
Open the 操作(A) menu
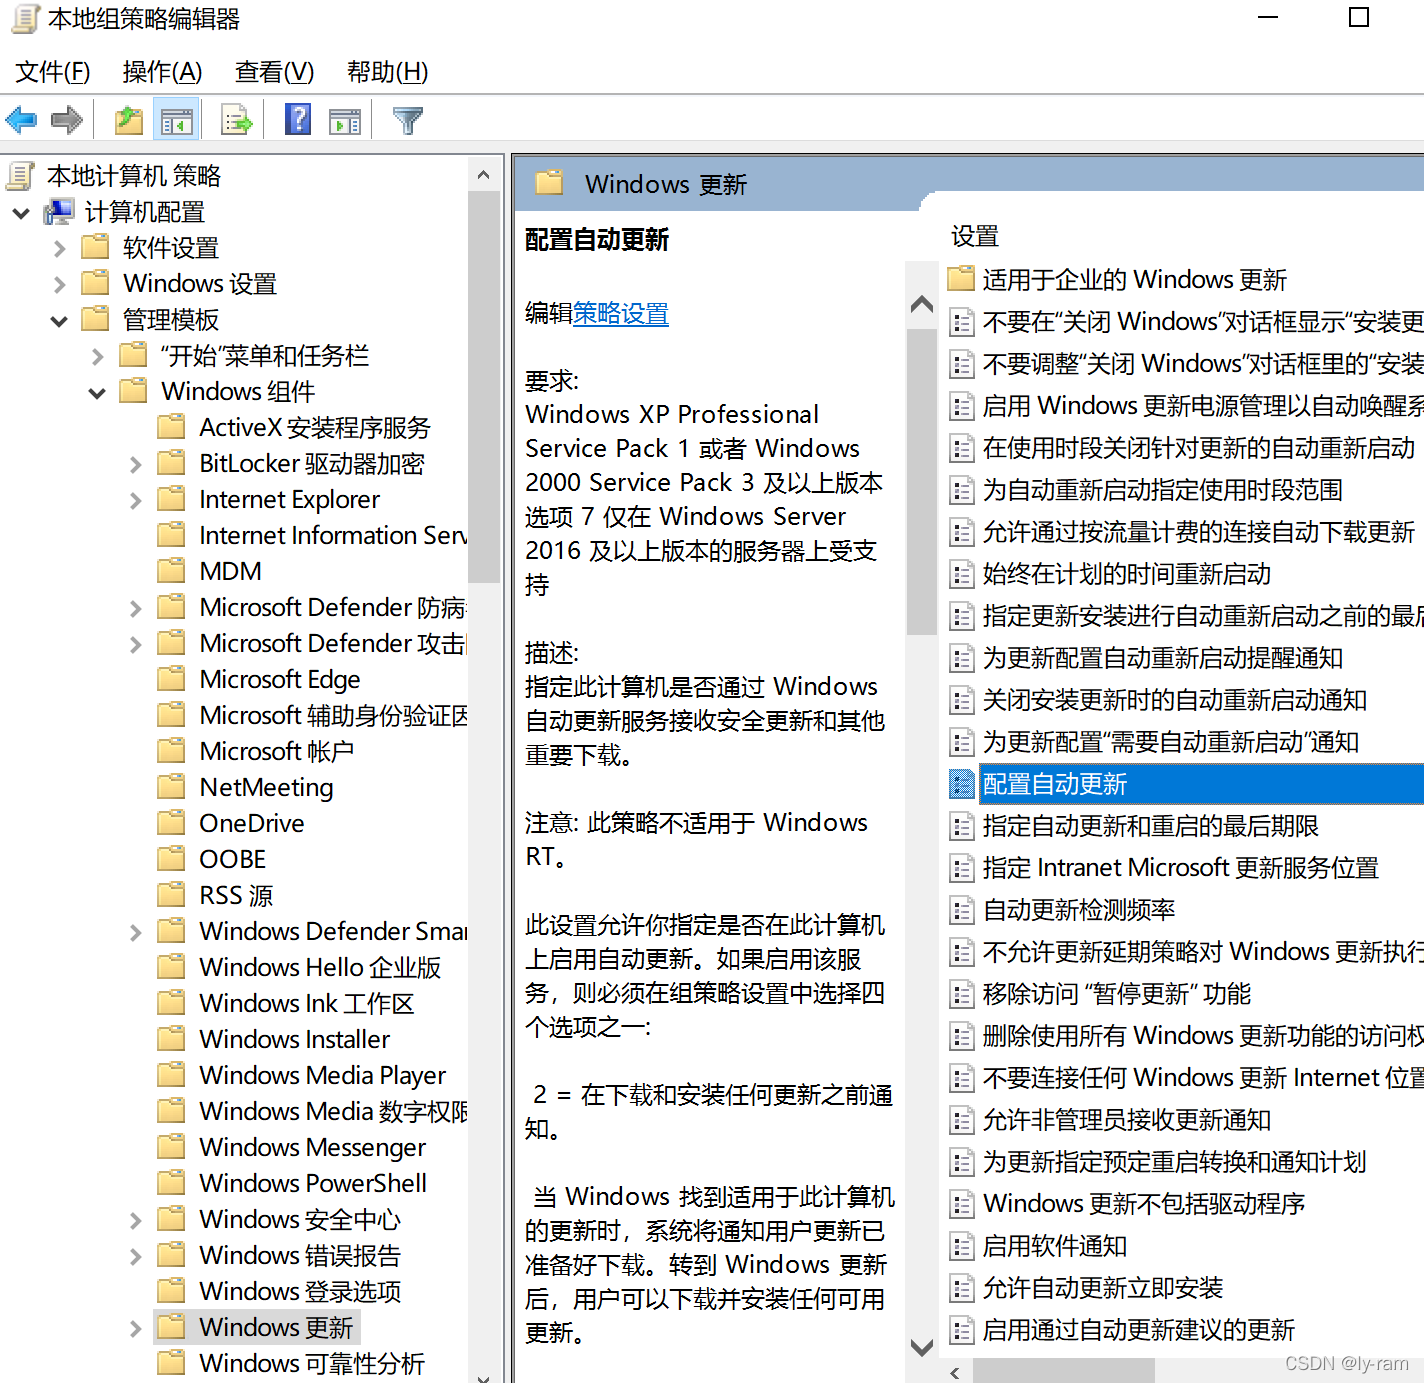(162, 72)
